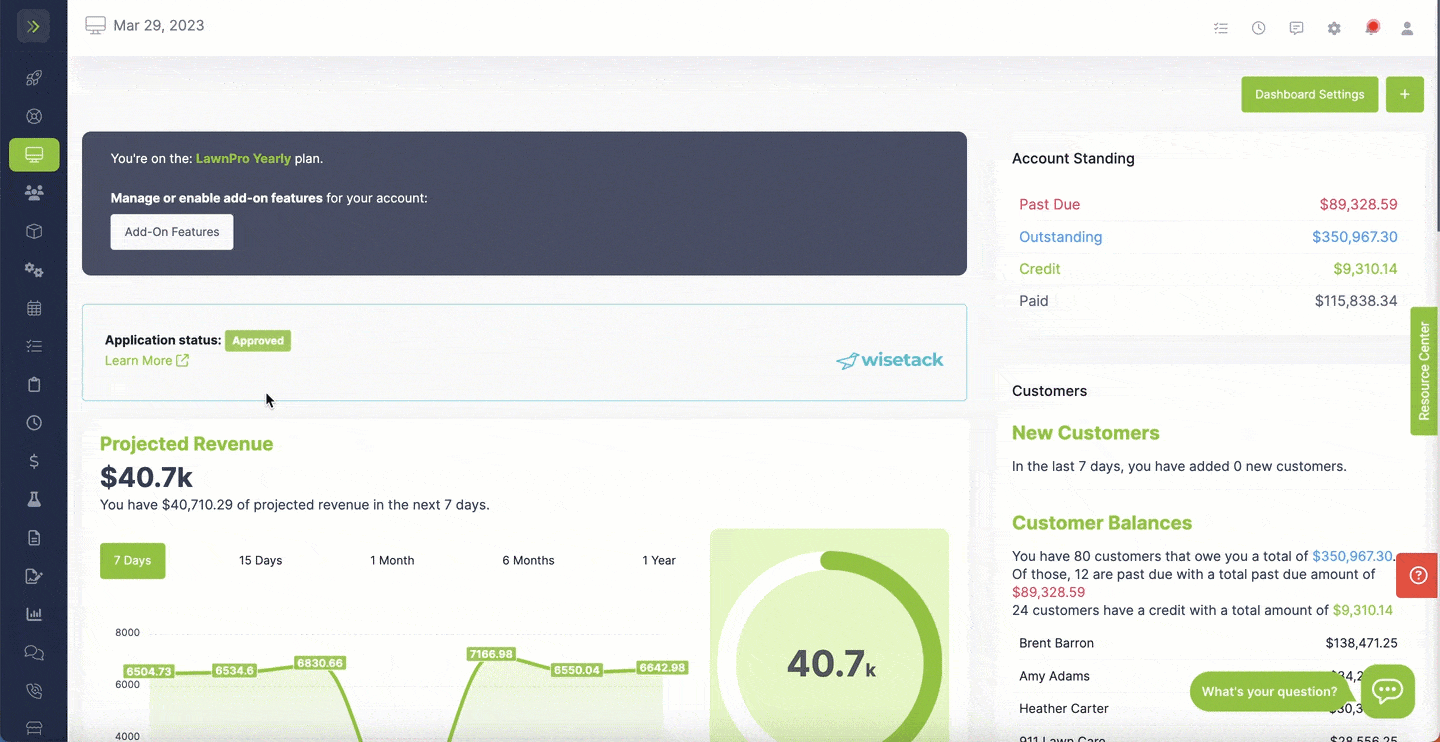Open the flask icon in sidebar
The width and height of the screenshot is (1440, 742).
pos(34,499)
